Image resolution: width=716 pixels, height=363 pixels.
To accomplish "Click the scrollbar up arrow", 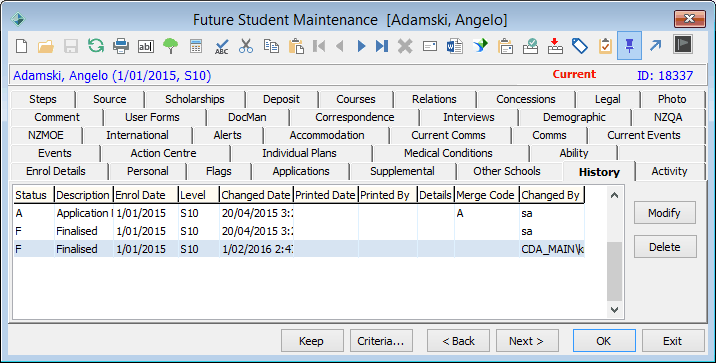I will 615,195.
